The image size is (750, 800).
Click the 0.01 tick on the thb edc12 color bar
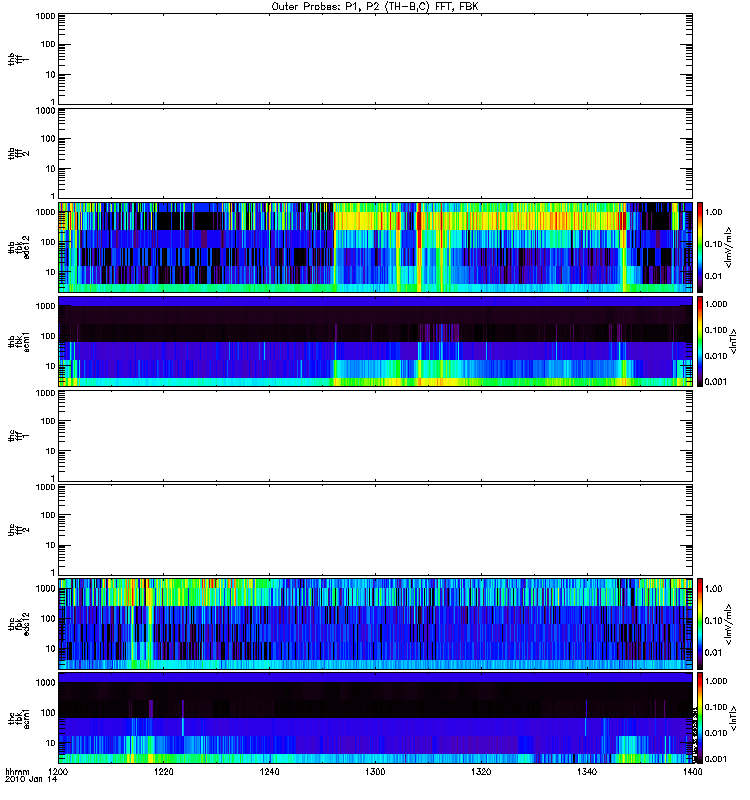pyautogui.click(x=713, y=276)
